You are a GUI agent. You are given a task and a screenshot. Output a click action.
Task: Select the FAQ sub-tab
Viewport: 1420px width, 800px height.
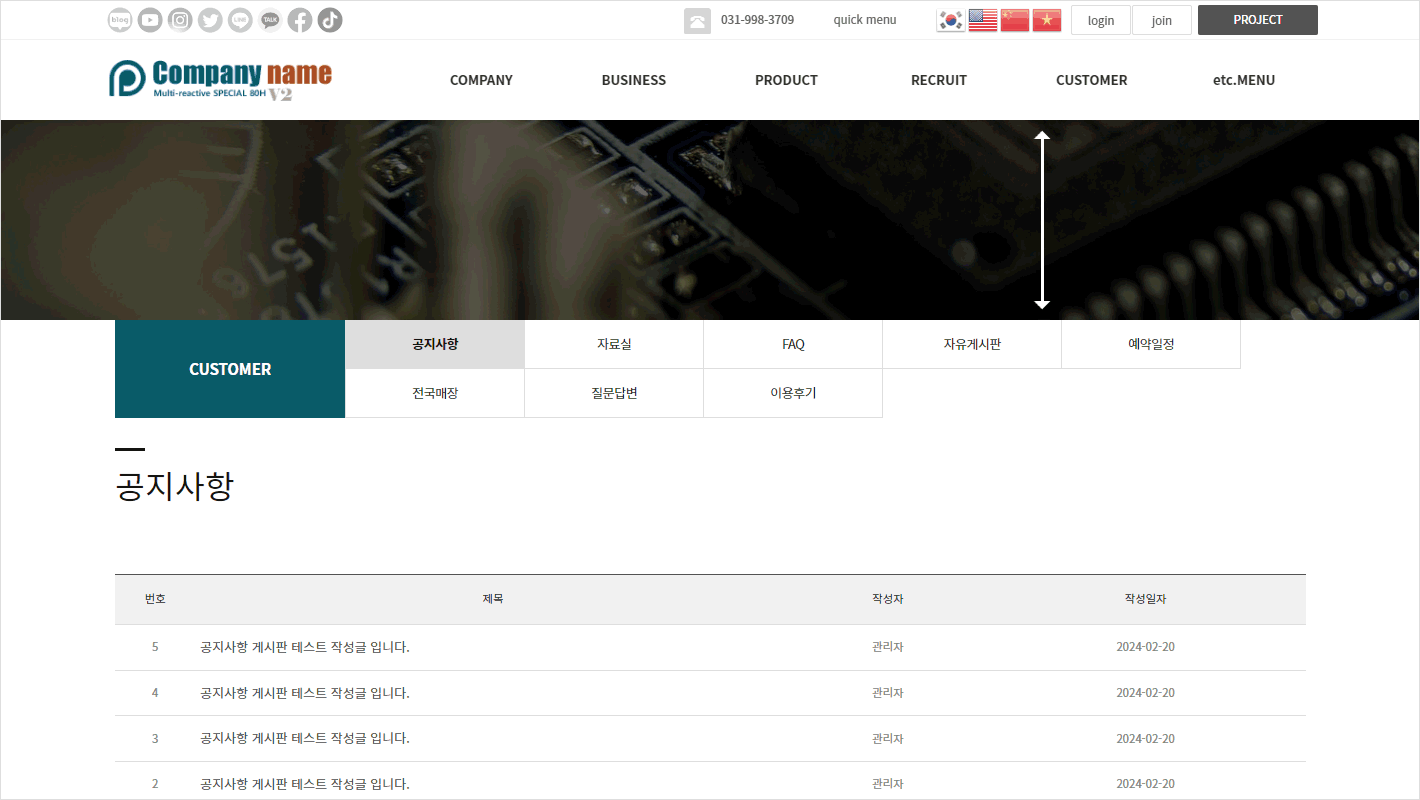[793, 344]
